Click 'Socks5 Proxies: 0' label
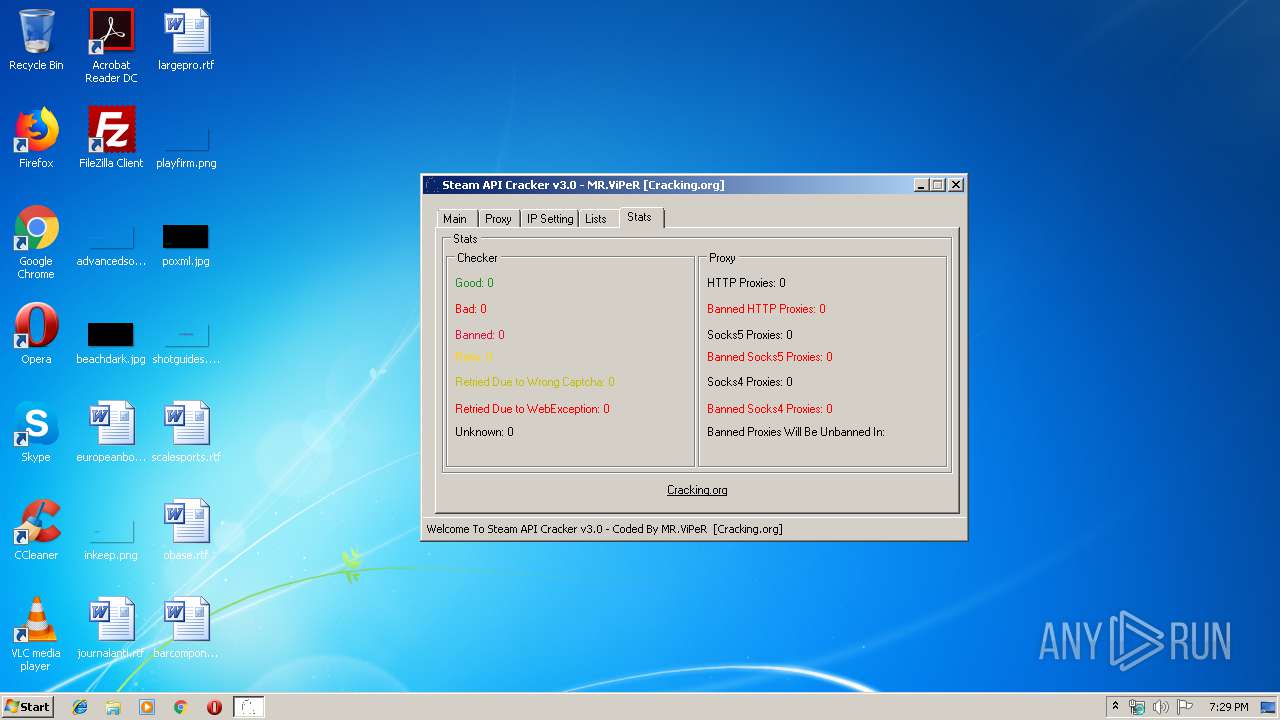Screen dimensions: 1280x720 tap(750, 335)
